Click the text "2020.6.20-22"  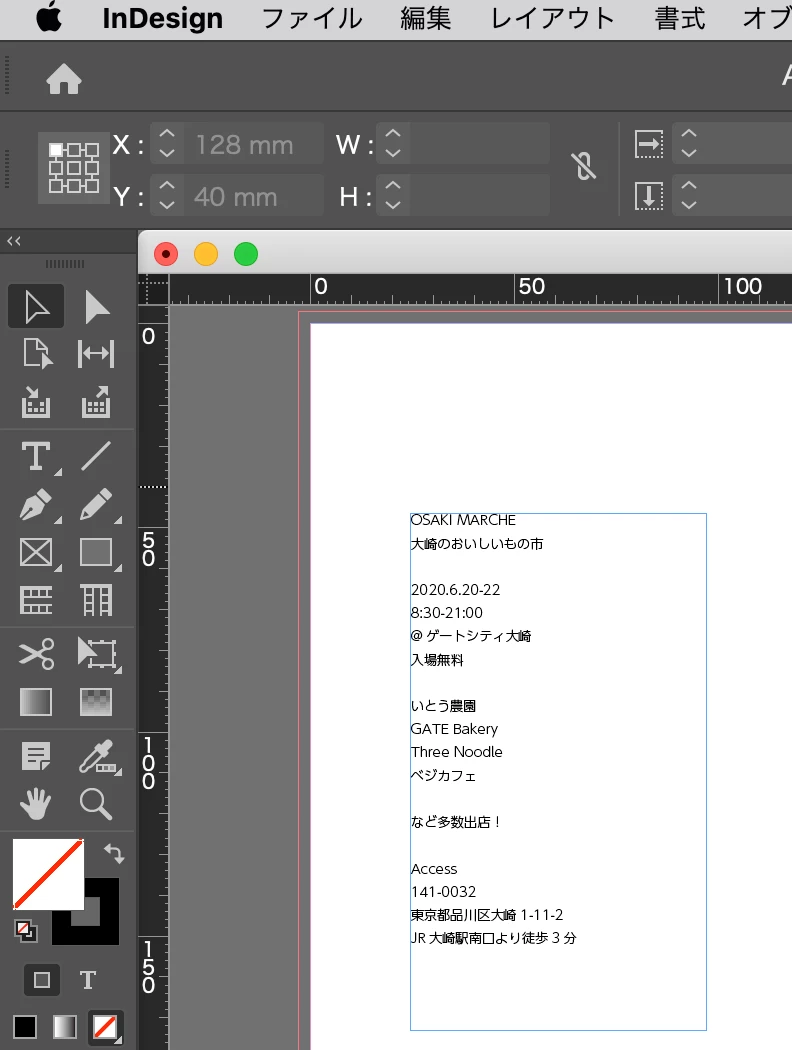(456, 590)
